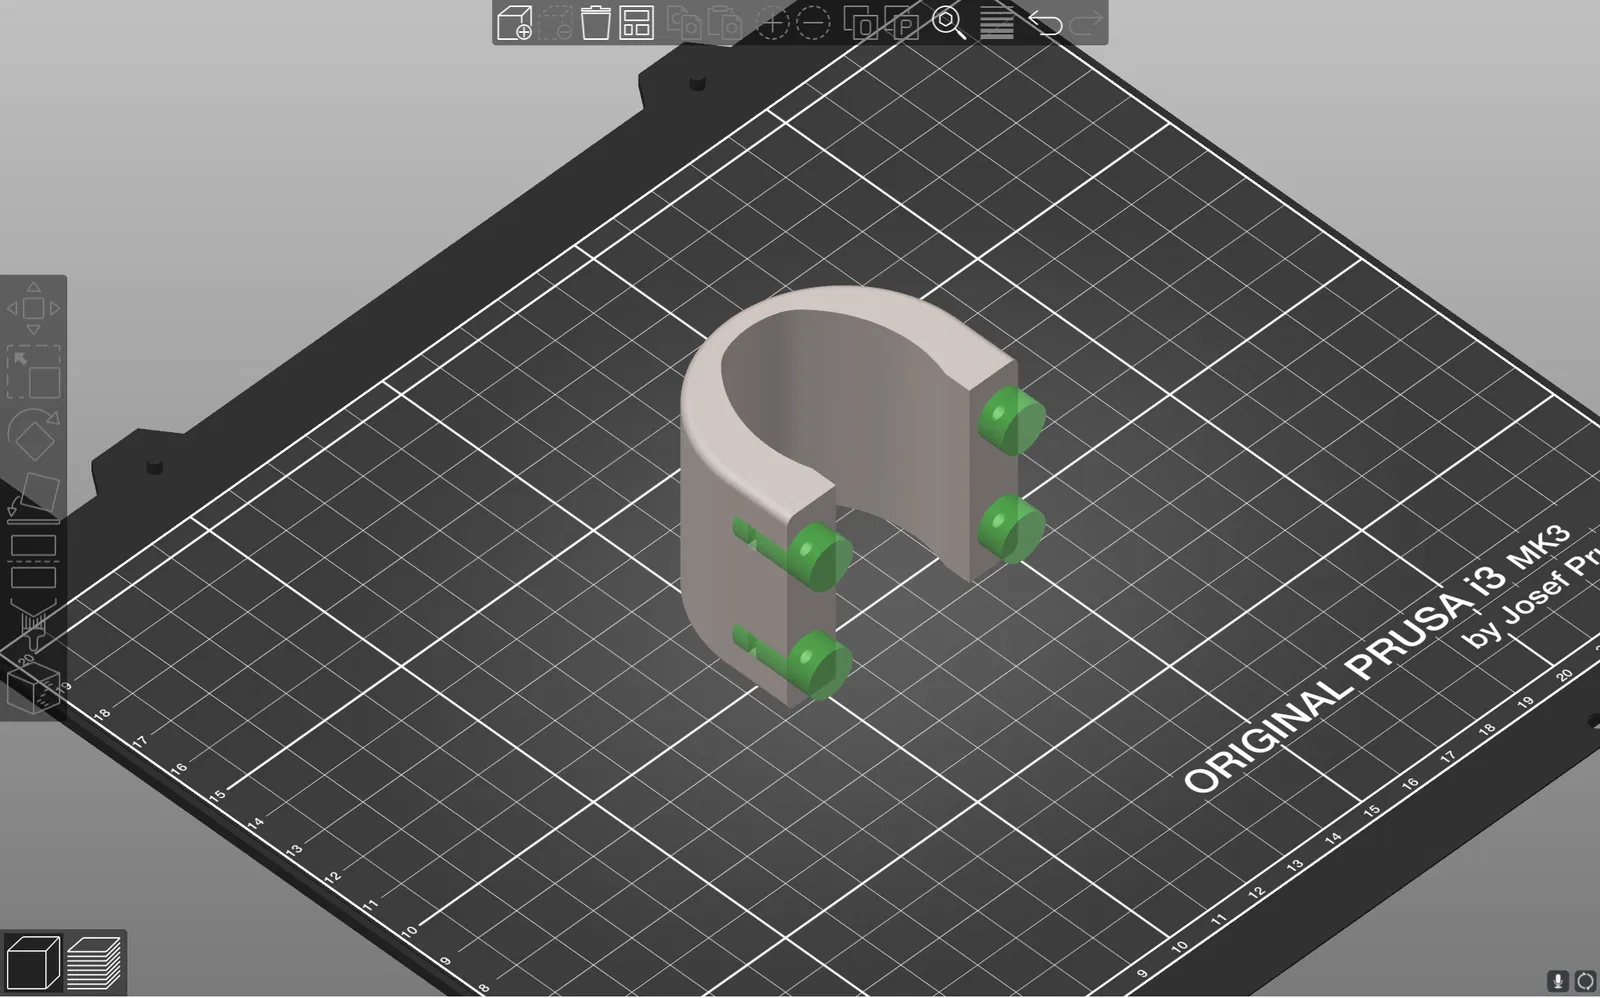1600x998 pixels.
Task: Click the lowest green cylinder on front arm
Action: [x=820, y=665]
